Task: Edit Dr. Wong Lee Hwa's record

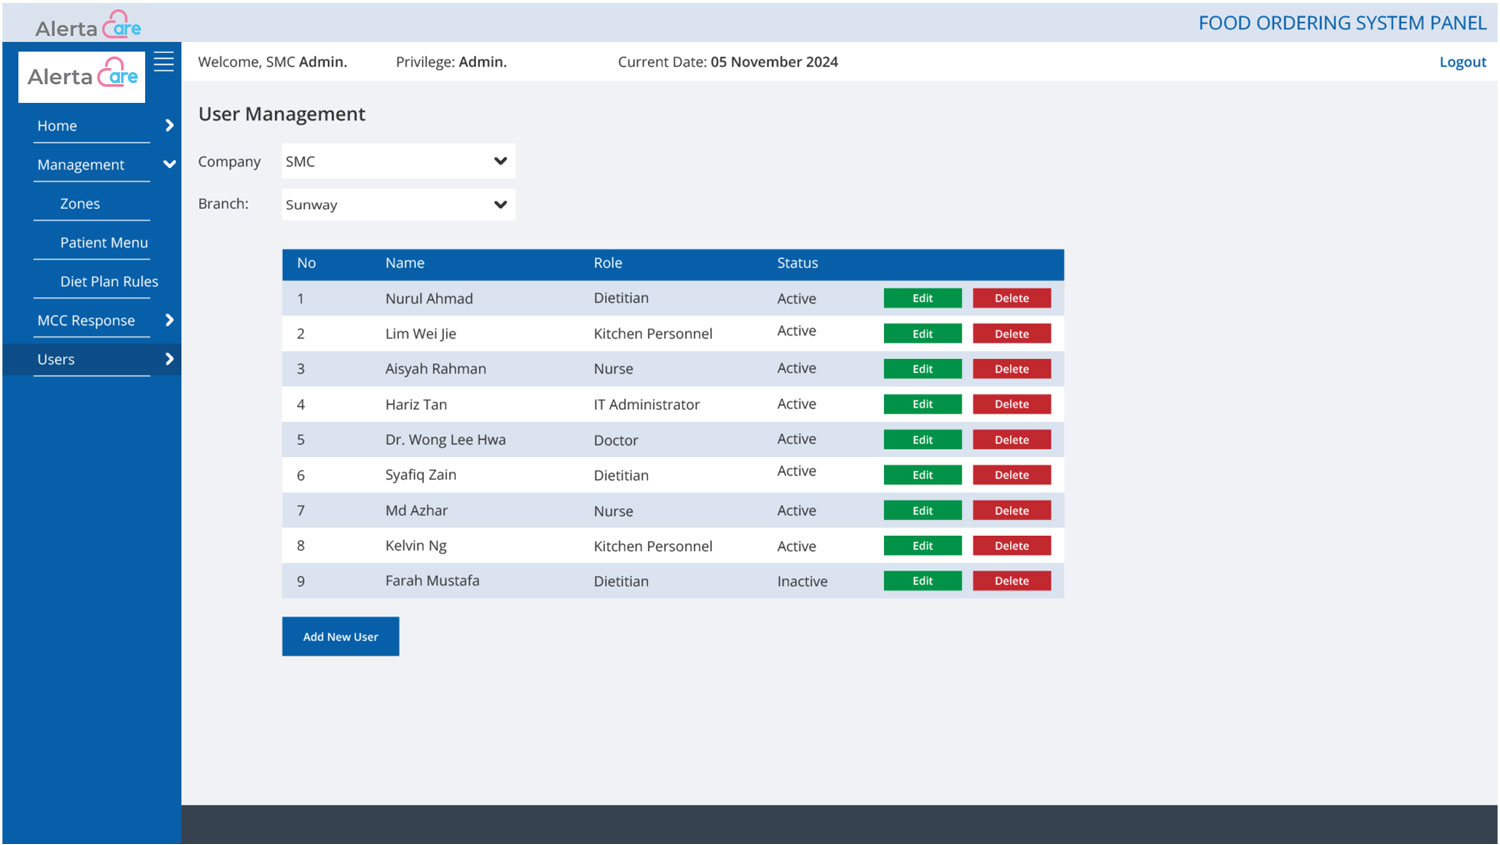Action: point(922,440)
